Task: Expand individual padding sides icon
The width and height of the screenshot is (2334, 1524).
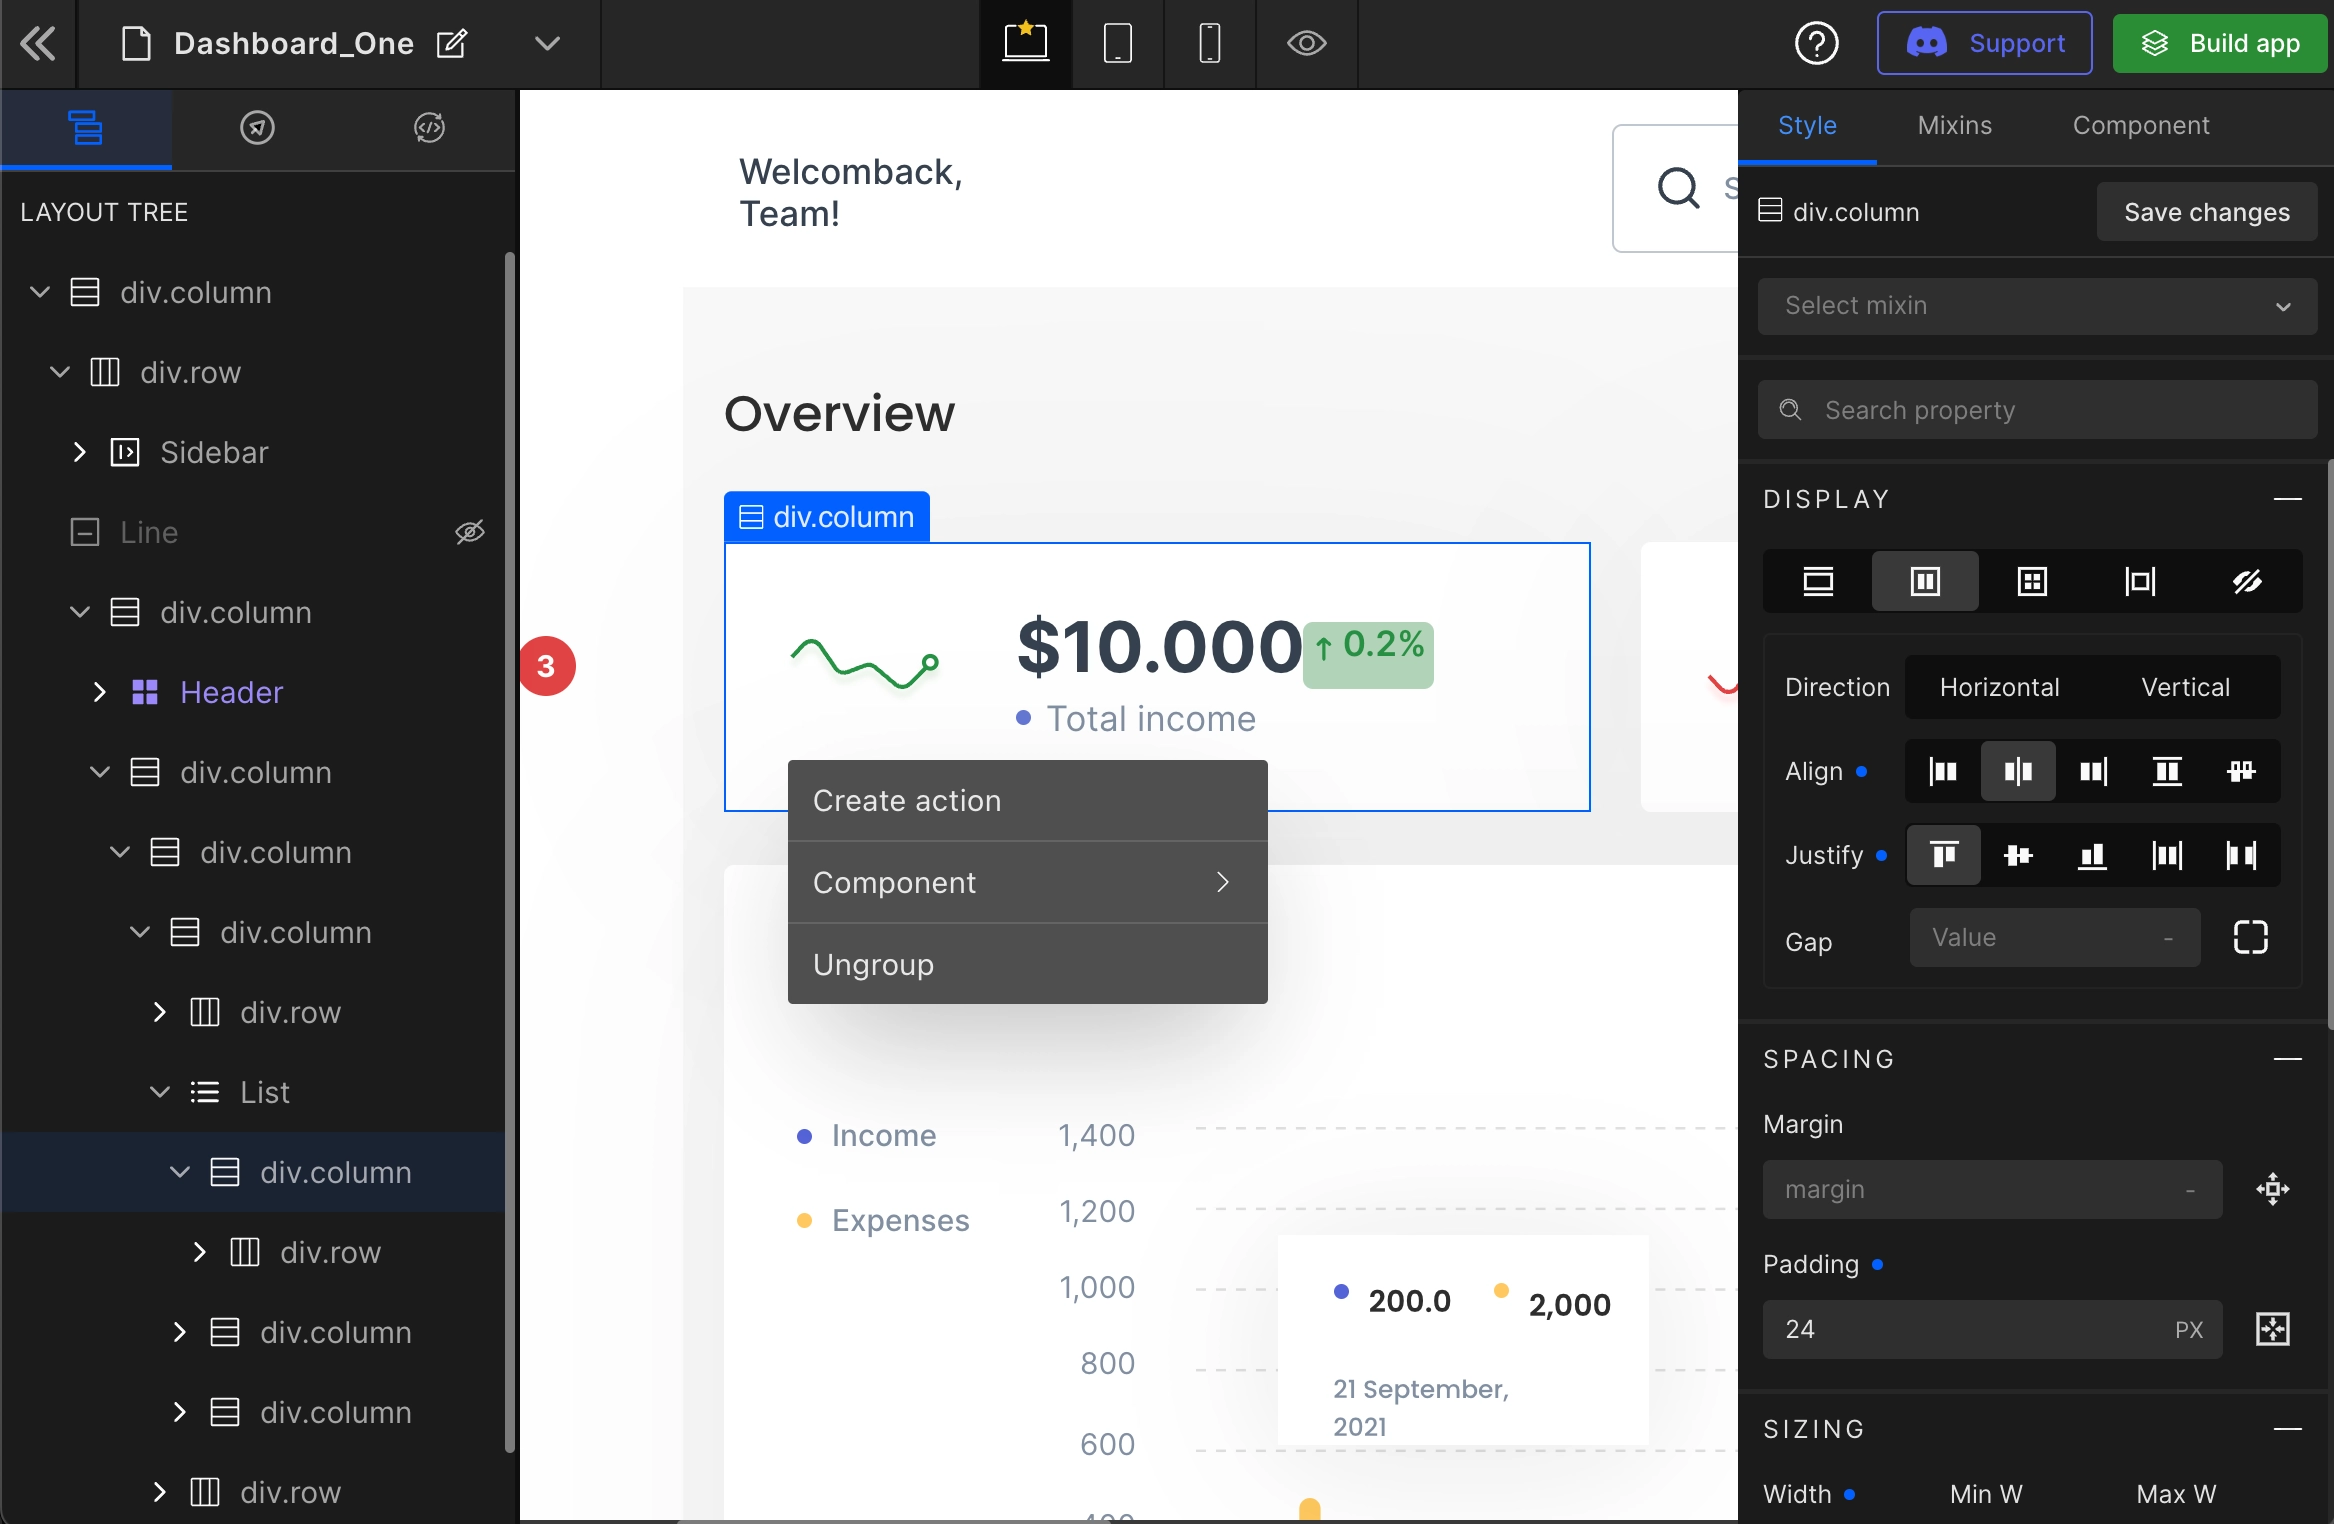Action: [x=2272, y=1330]
